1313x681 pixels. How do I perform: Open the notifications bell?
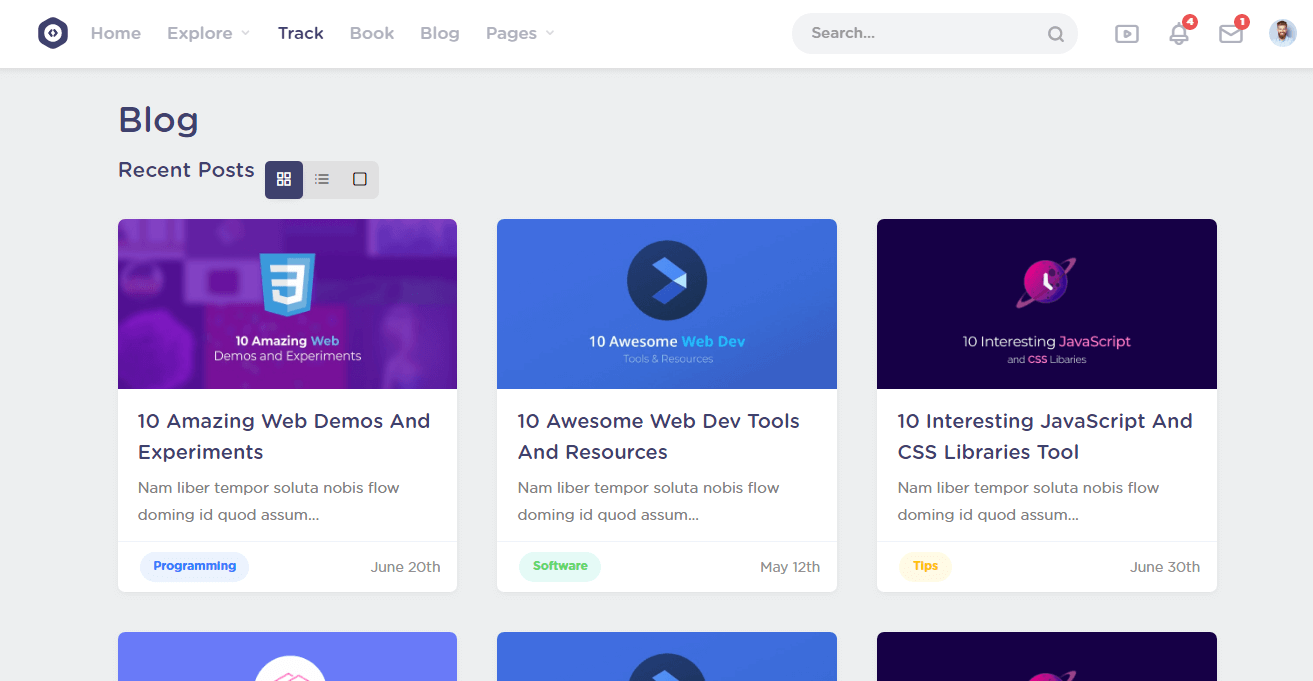coord(1179,34)
